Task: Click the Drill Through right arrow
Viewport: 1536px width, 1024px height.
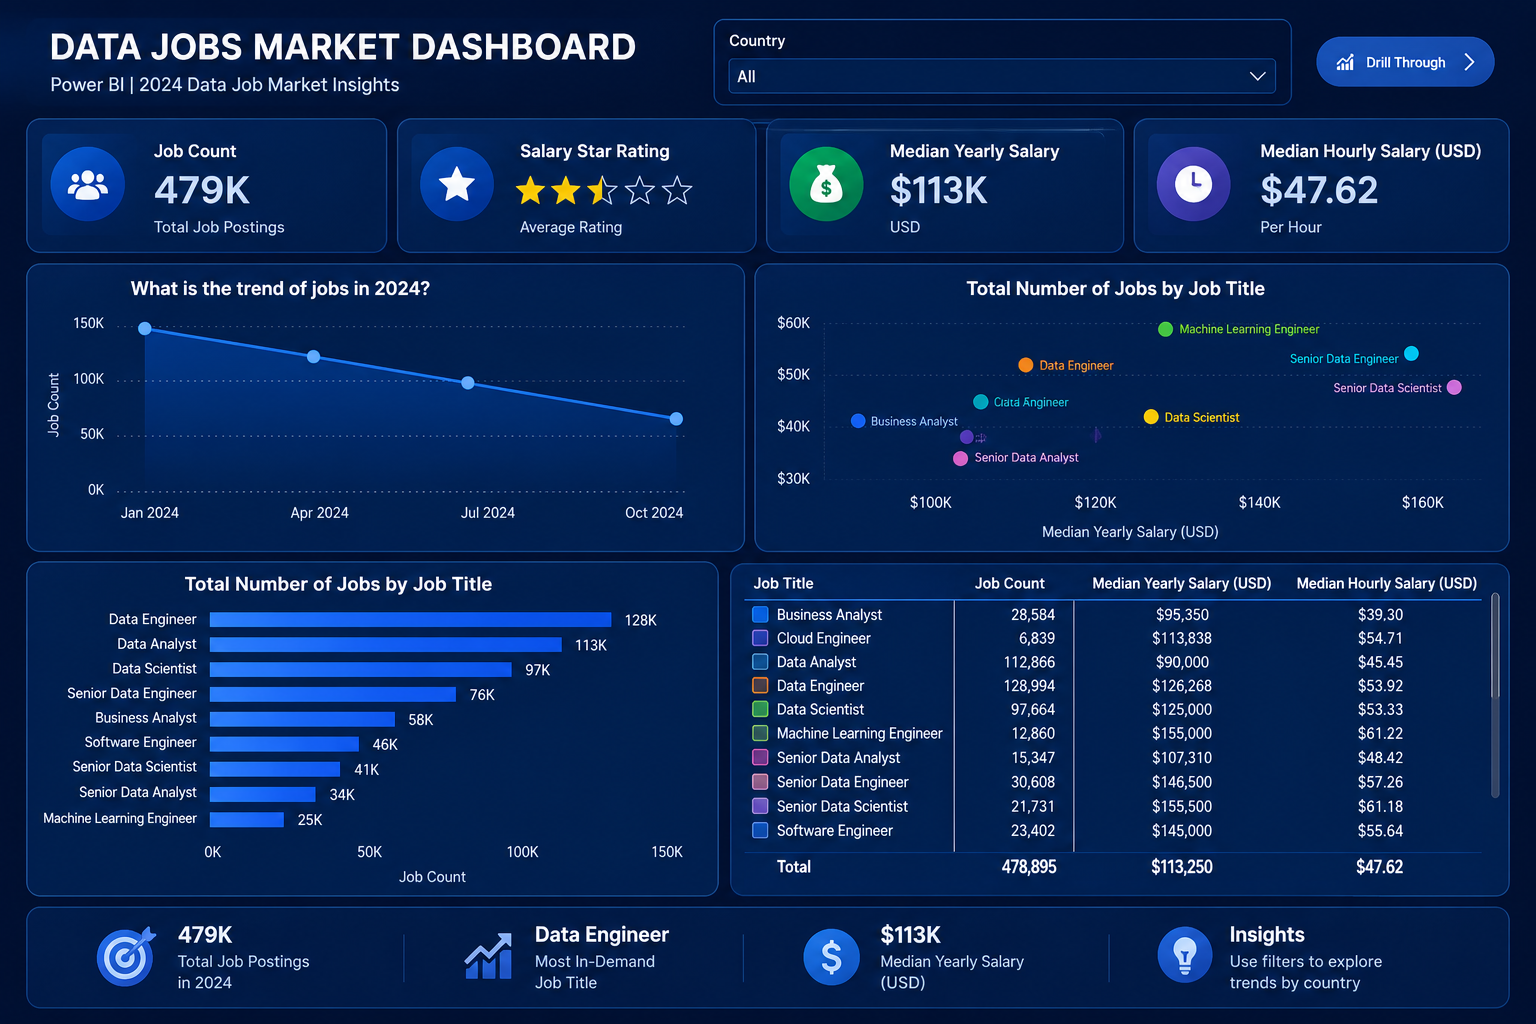Action: (1469, 62)
